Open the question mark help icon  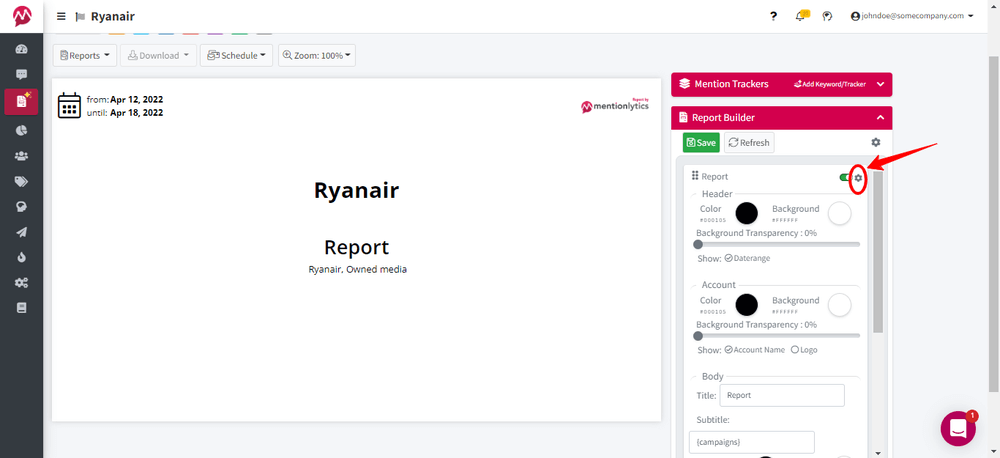(x=774, y=17)
